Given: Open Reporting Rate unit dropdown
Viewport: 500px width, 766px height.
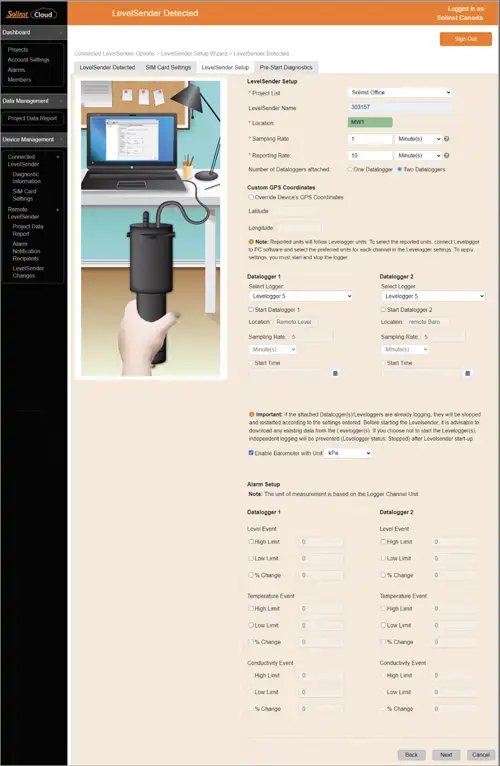Looking at the screenshot, I should click(418, 155).
